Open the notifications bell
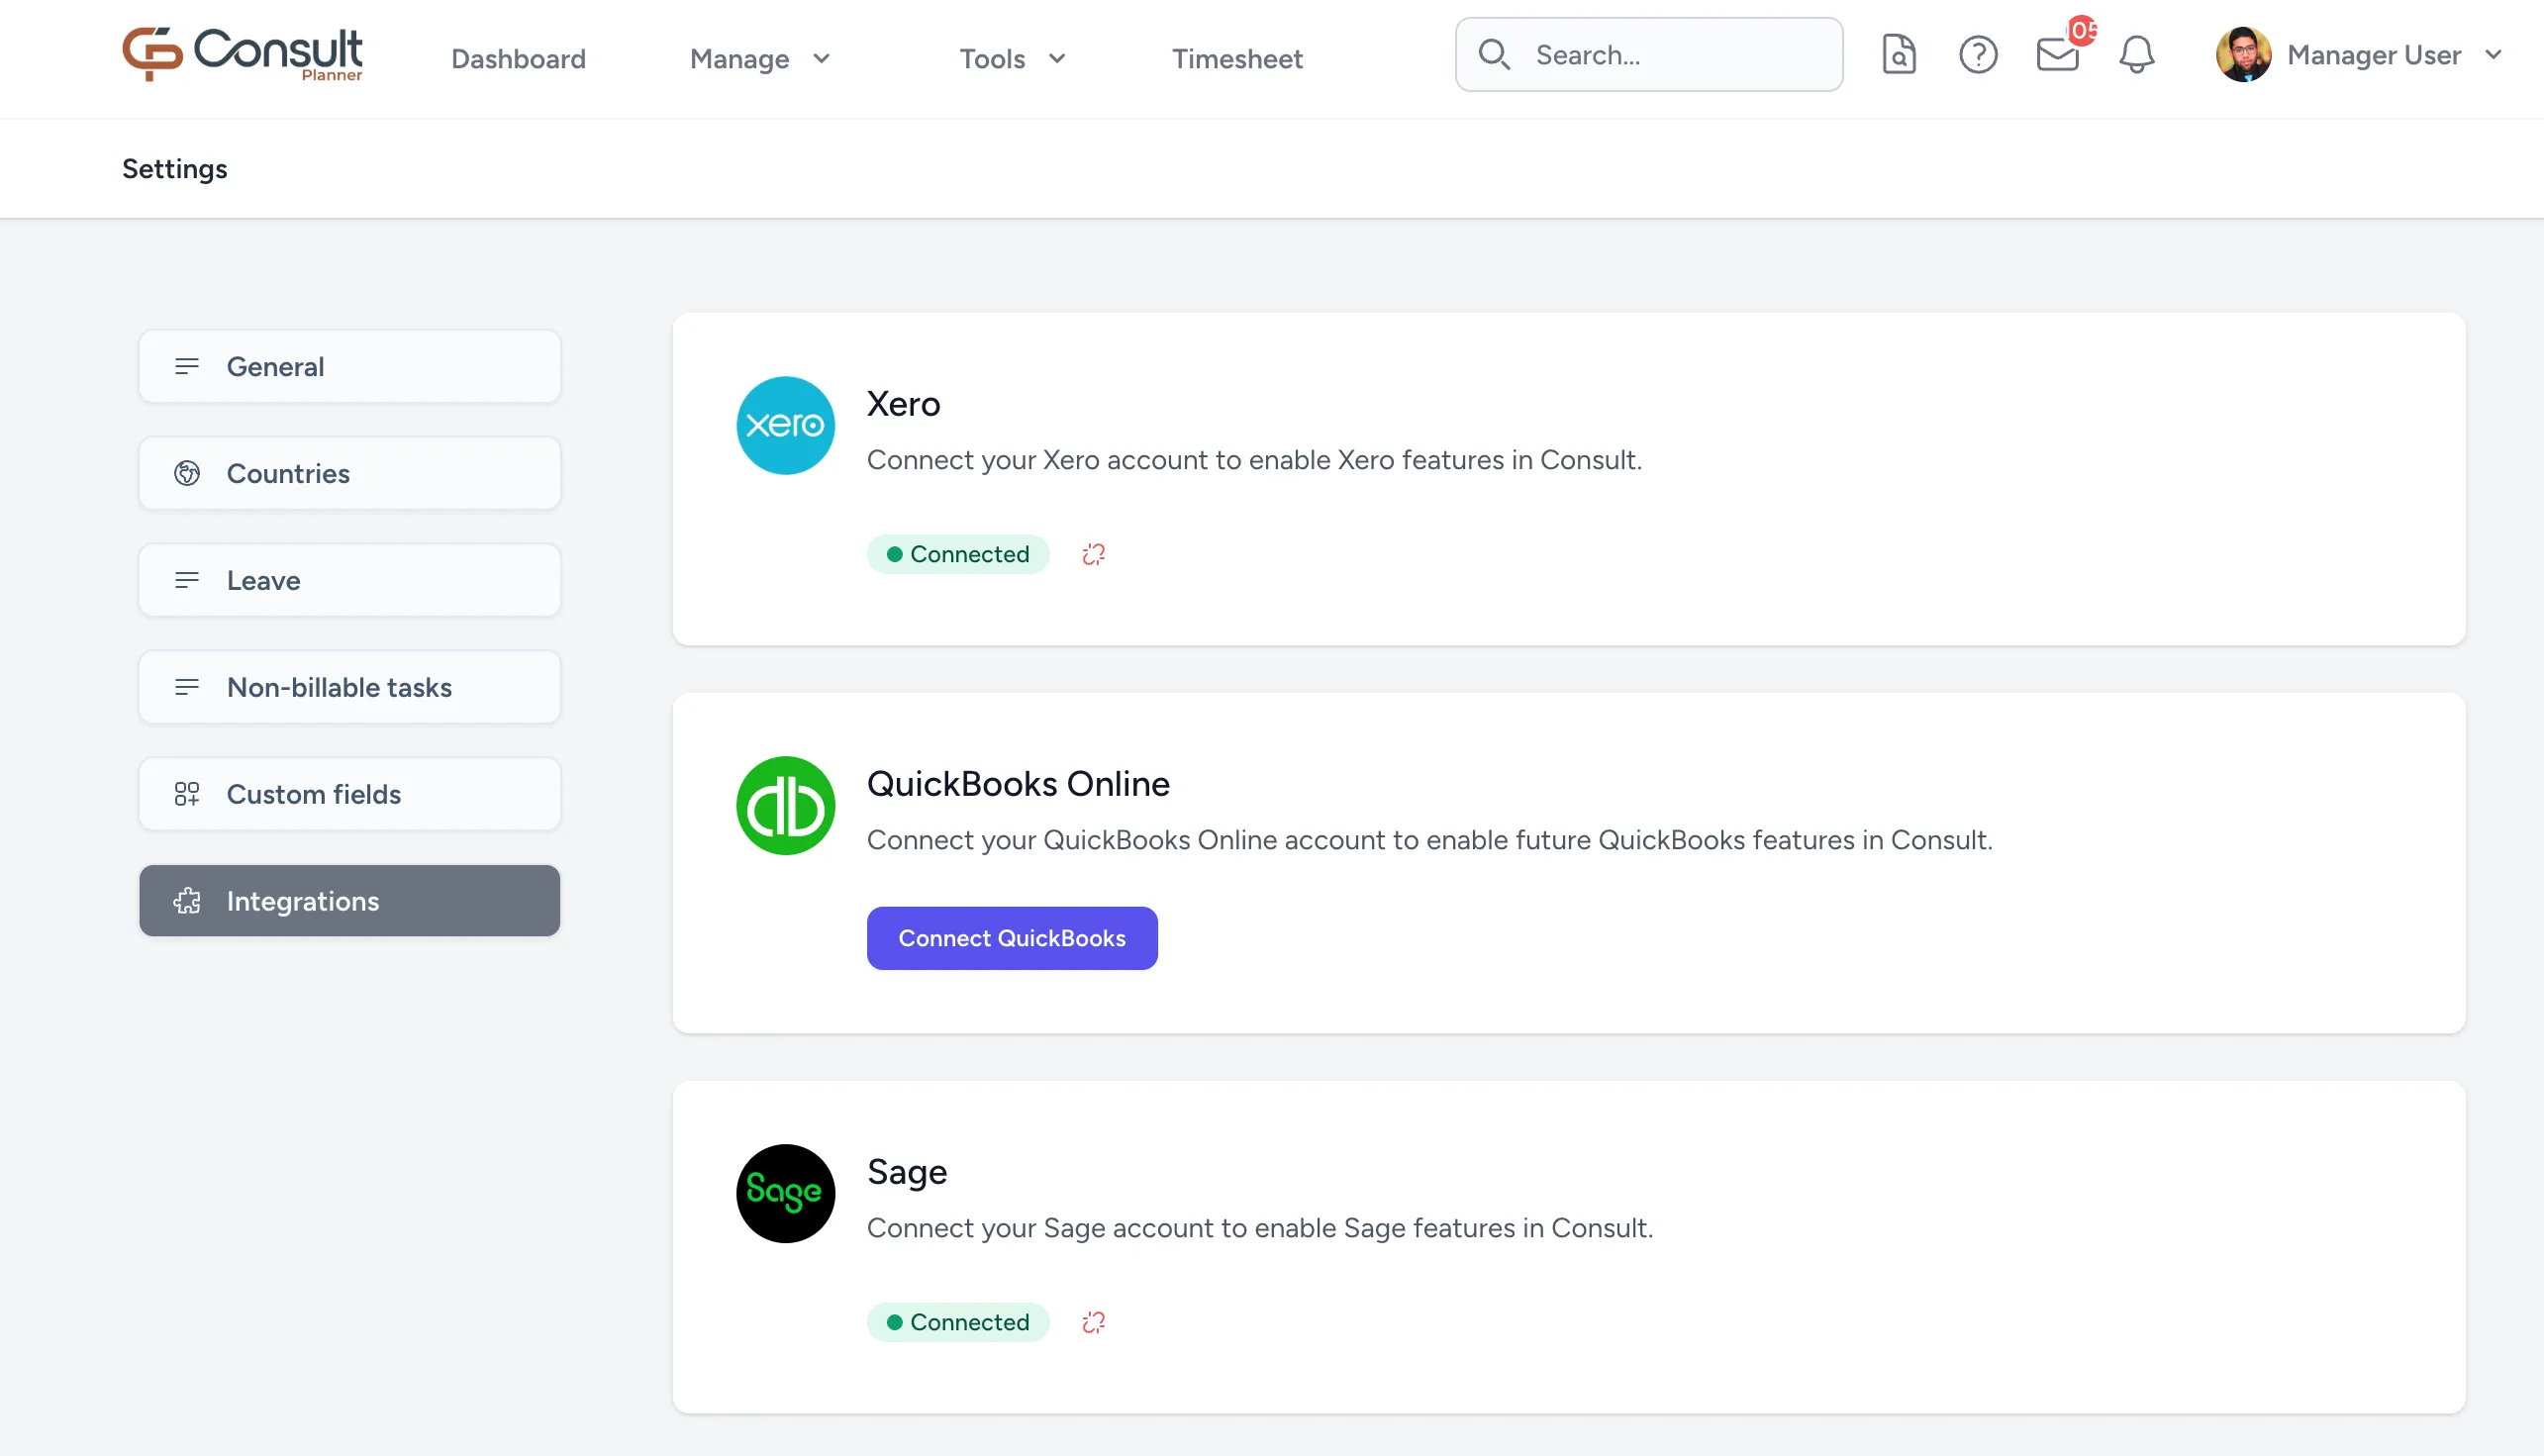The height and width of the screenshot is (1456, 2544). click(x=2136, y=54)
